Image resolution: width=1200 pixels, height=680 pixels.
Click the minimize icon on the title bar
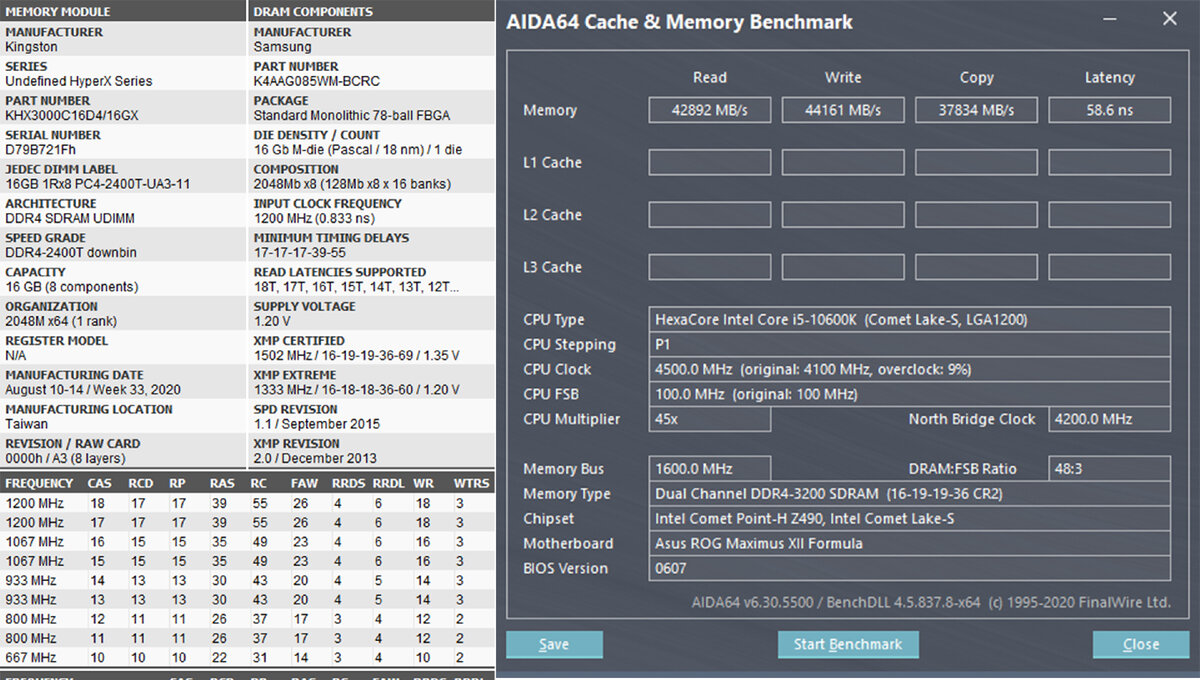[x=1110, y=19]
